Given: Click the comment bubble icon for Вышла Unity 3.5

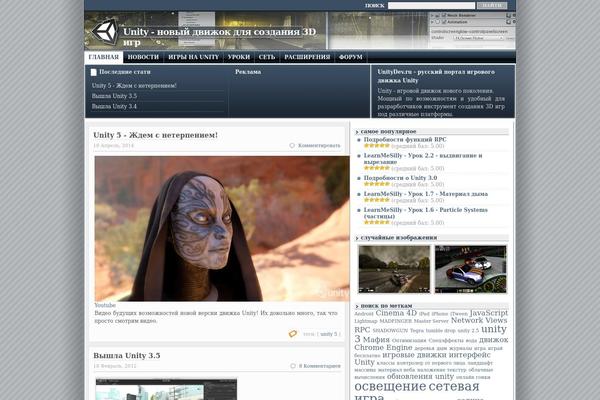Looking at the screenshot, I should click(293, 366).
